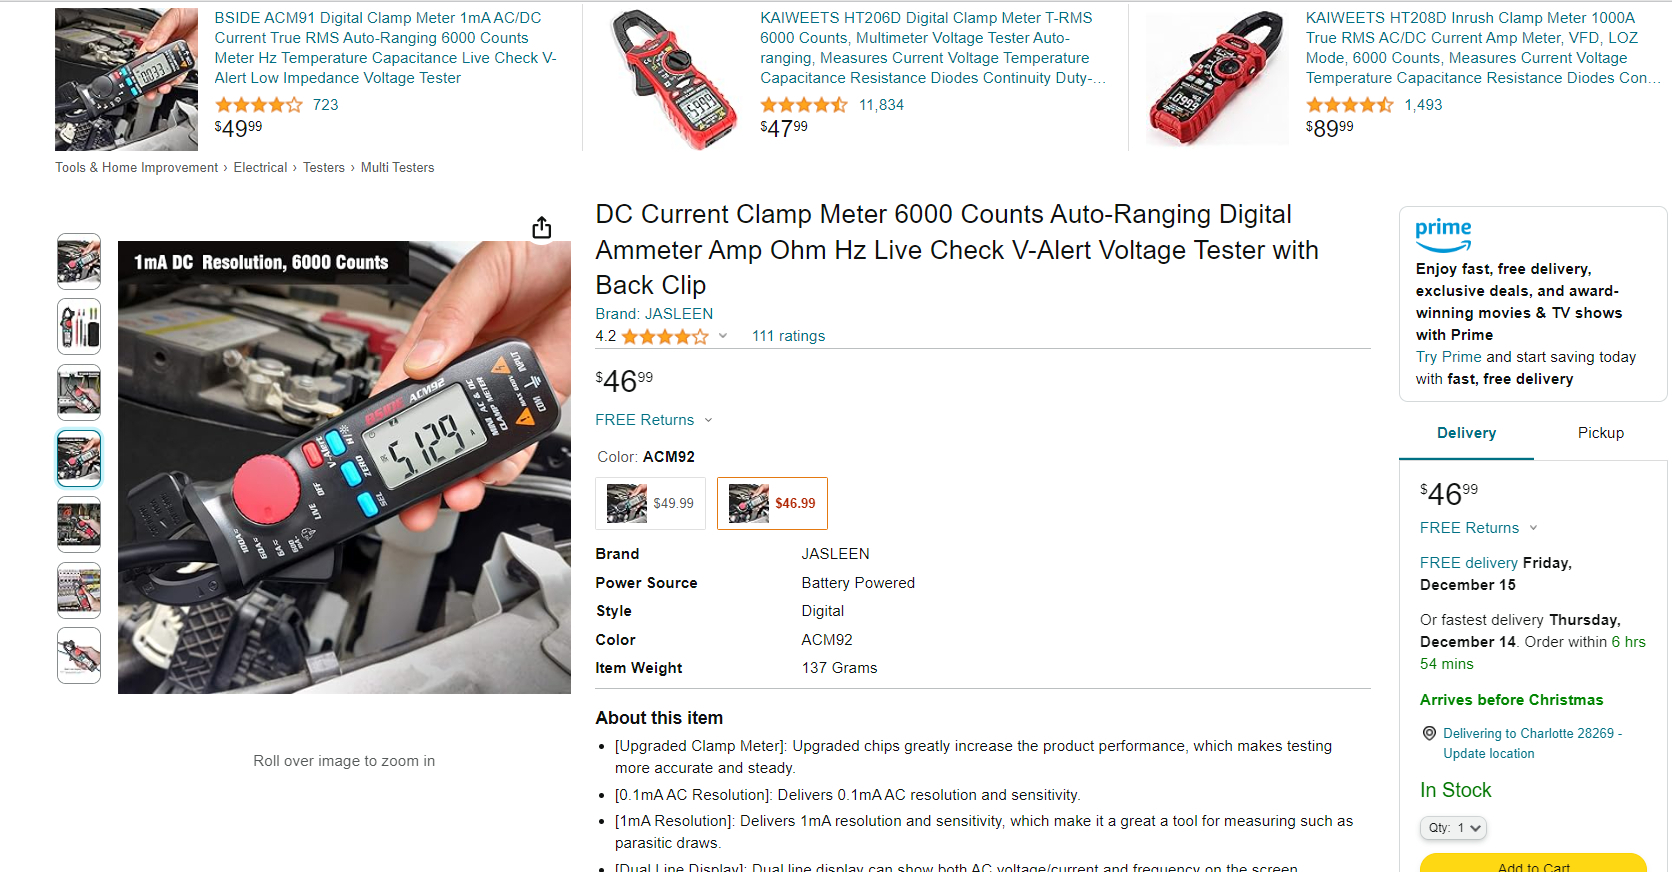Open the KAIWEETS HT208D Inrush clamp meter image

pos(1217,79)
